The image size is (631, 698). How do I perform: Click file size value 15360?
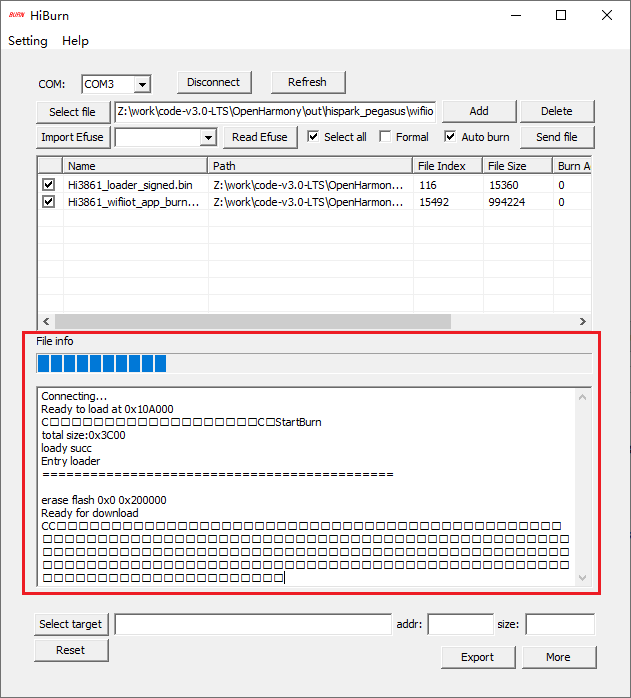click(504, 185)
